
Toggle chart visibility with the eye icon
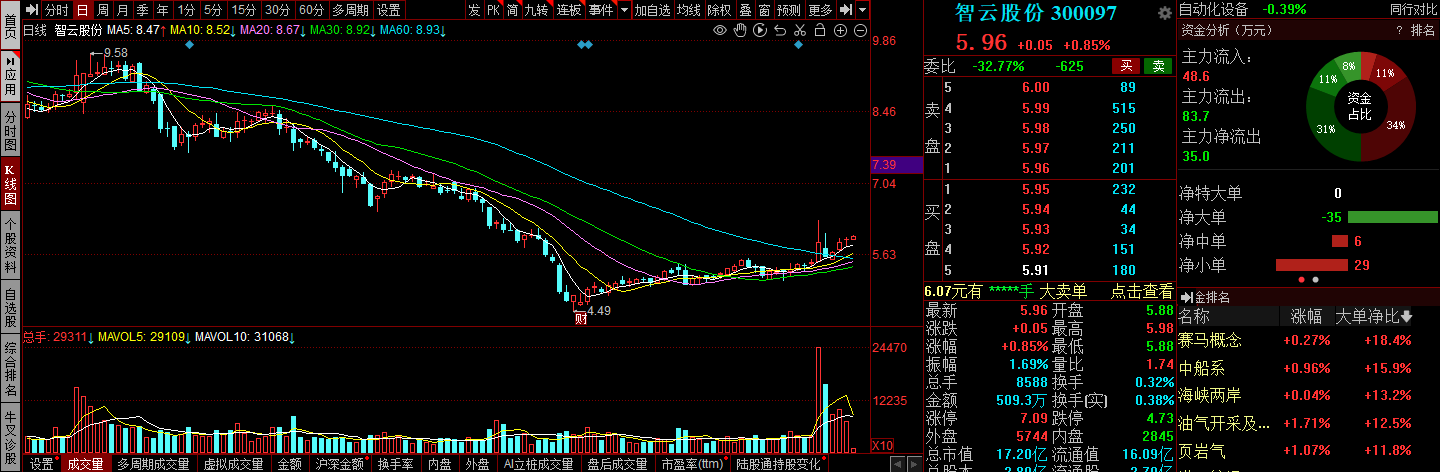(720, 30)
